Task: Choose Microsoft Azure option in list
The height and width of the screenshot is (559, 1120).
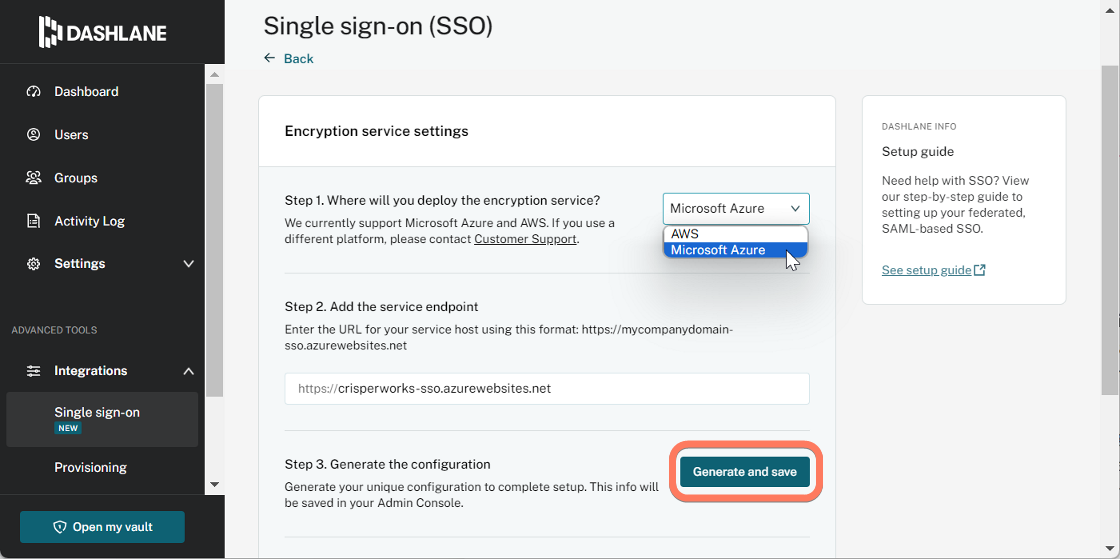Action: pos(735,250)
